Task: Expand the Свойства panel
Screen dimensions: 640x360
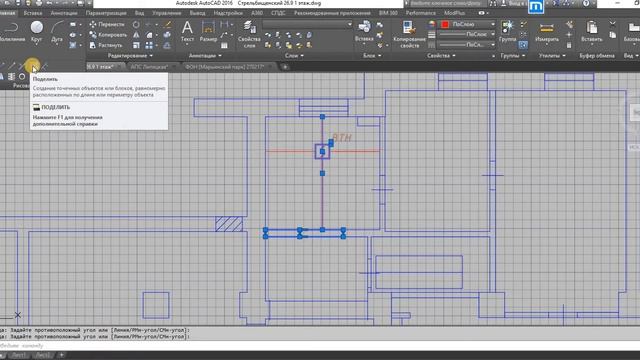Action: click(441, 56)
